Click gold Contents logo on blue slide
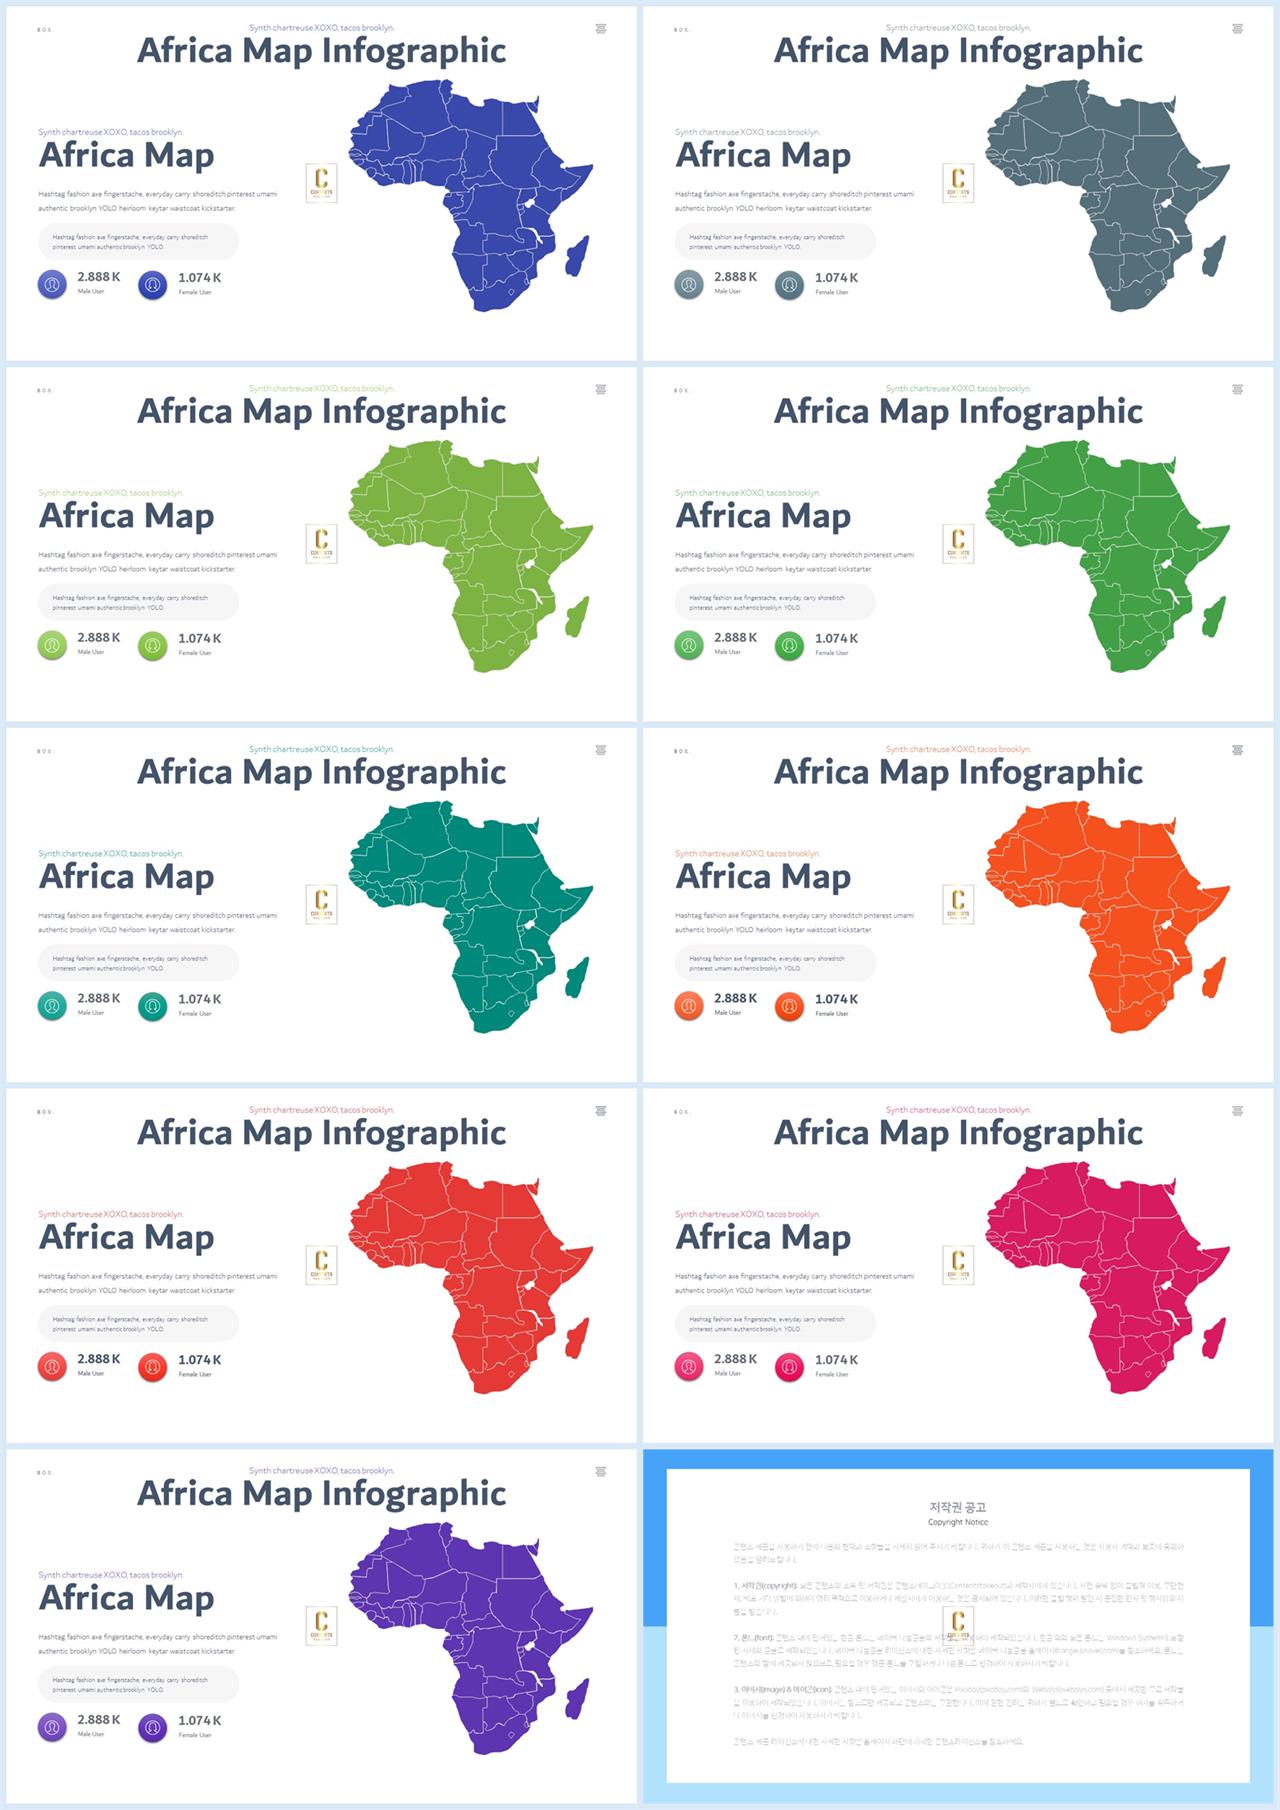Screen dimensions: 1280x1810 321,183
